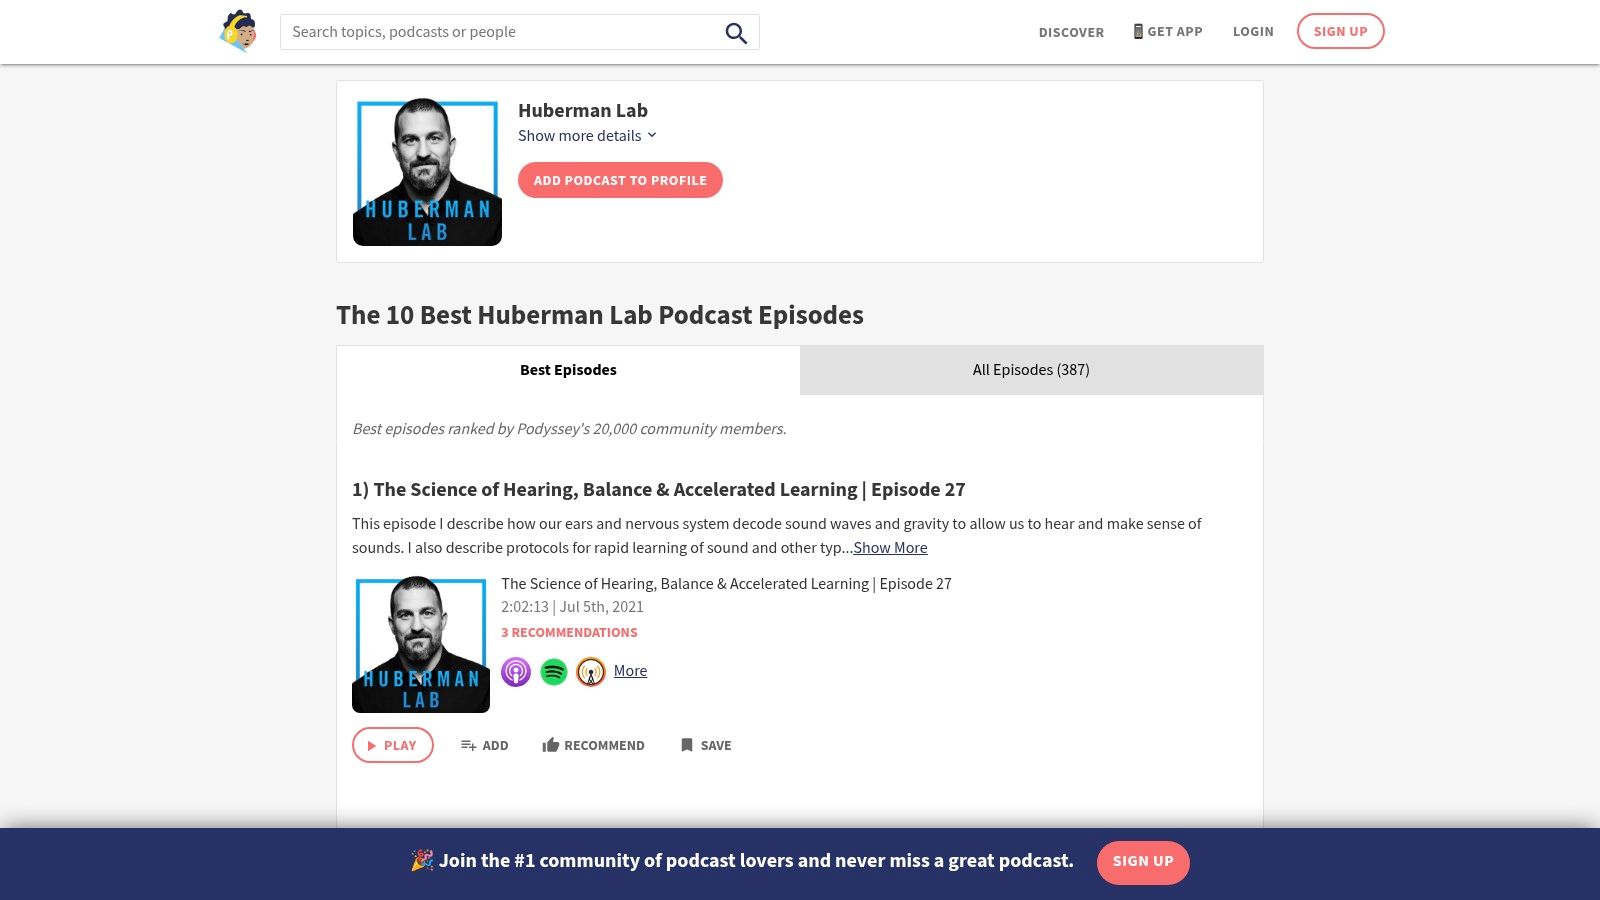Open the 3 Recommendations link

569,632
